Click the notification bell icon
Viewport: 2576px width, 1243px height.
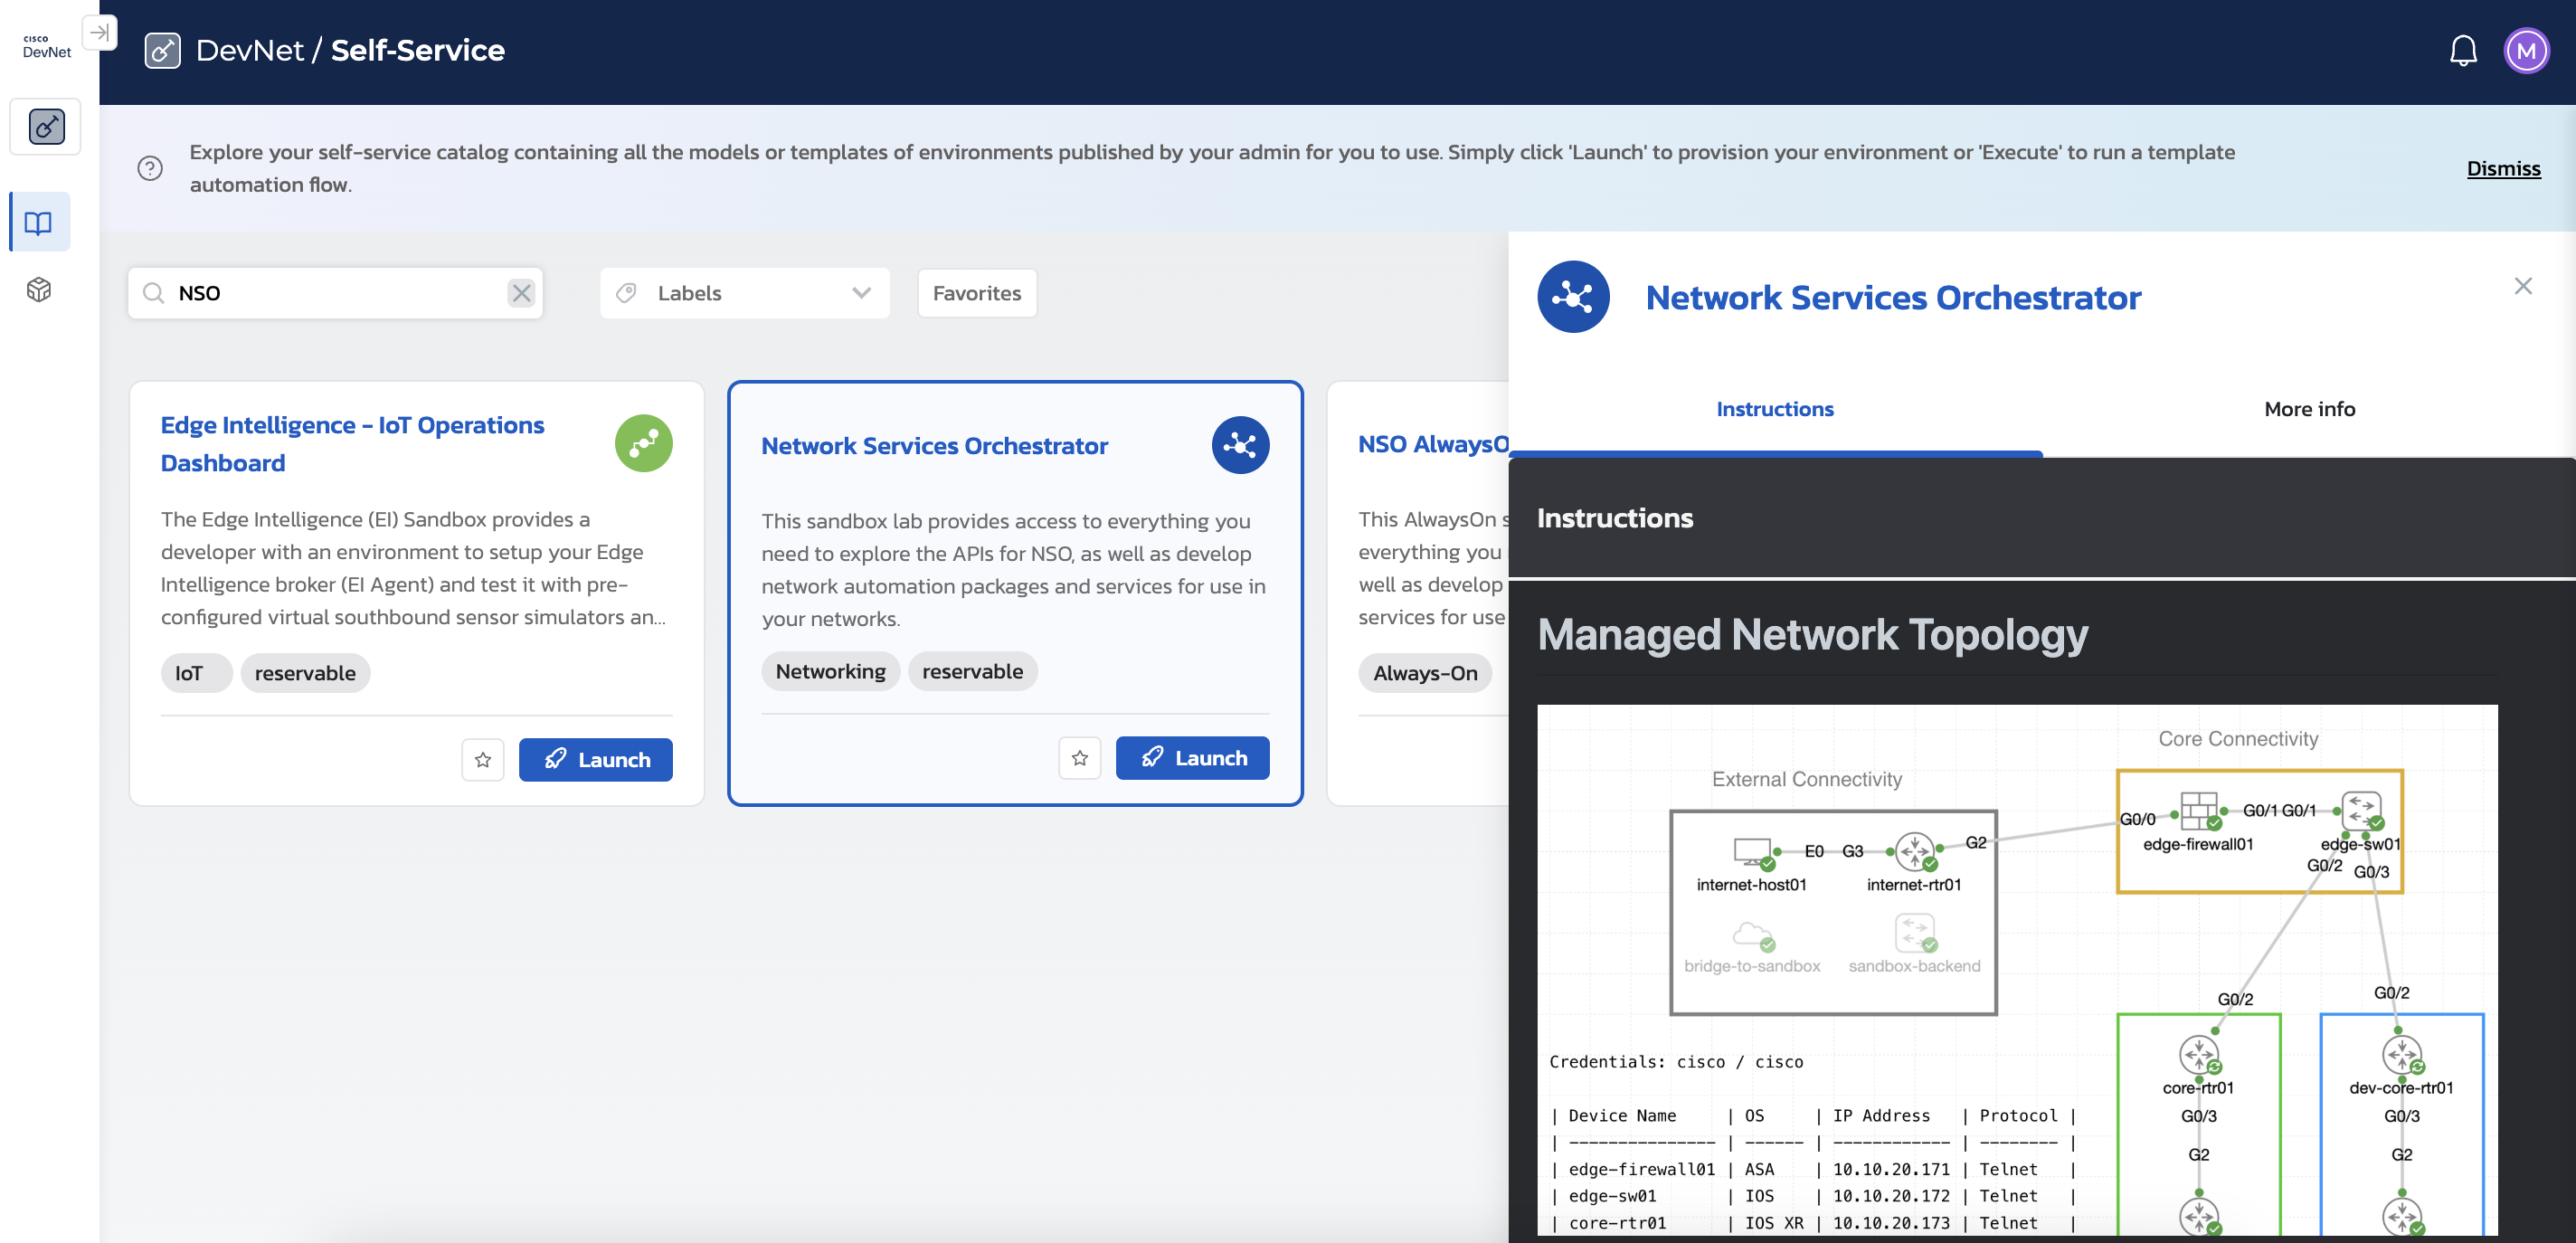click(2462, 51)
